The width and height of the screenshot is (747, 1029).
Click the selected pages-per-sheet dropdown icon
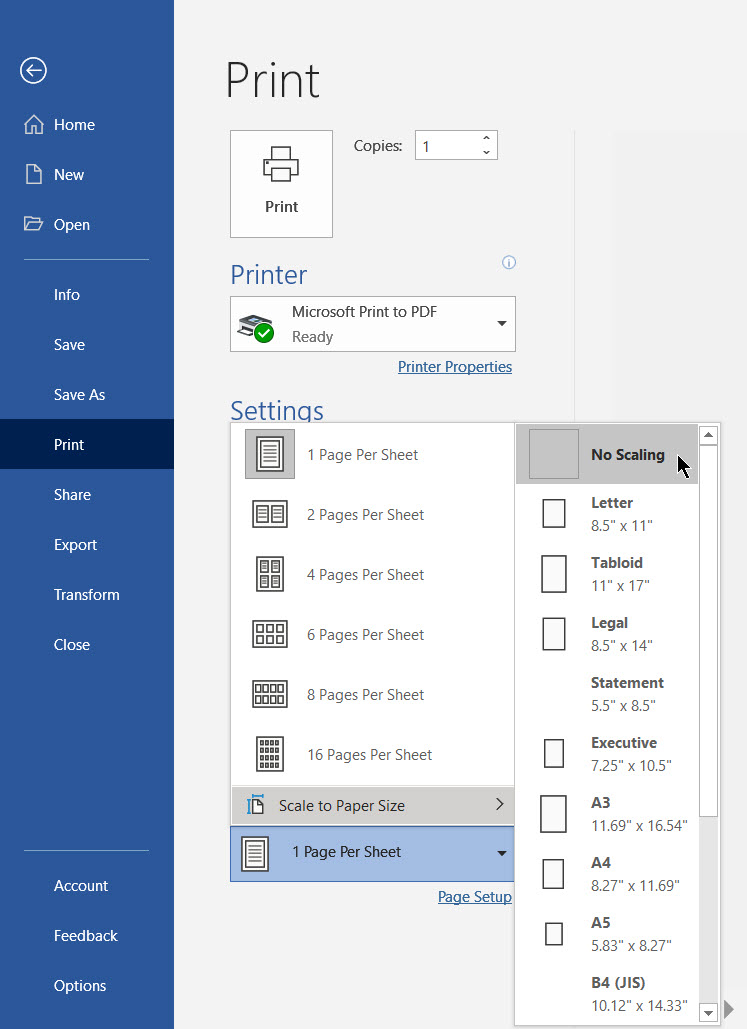pos(255,853)
